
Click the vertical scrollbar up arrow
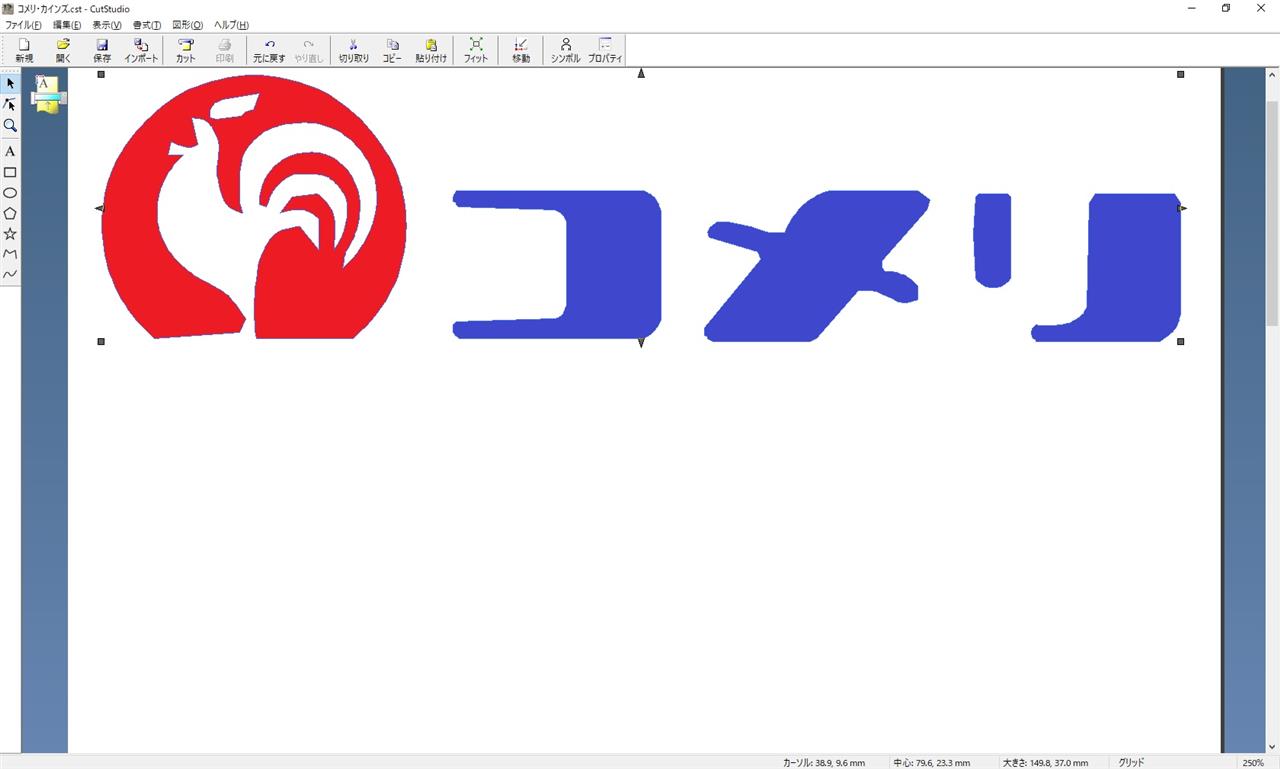(1272, 76)
